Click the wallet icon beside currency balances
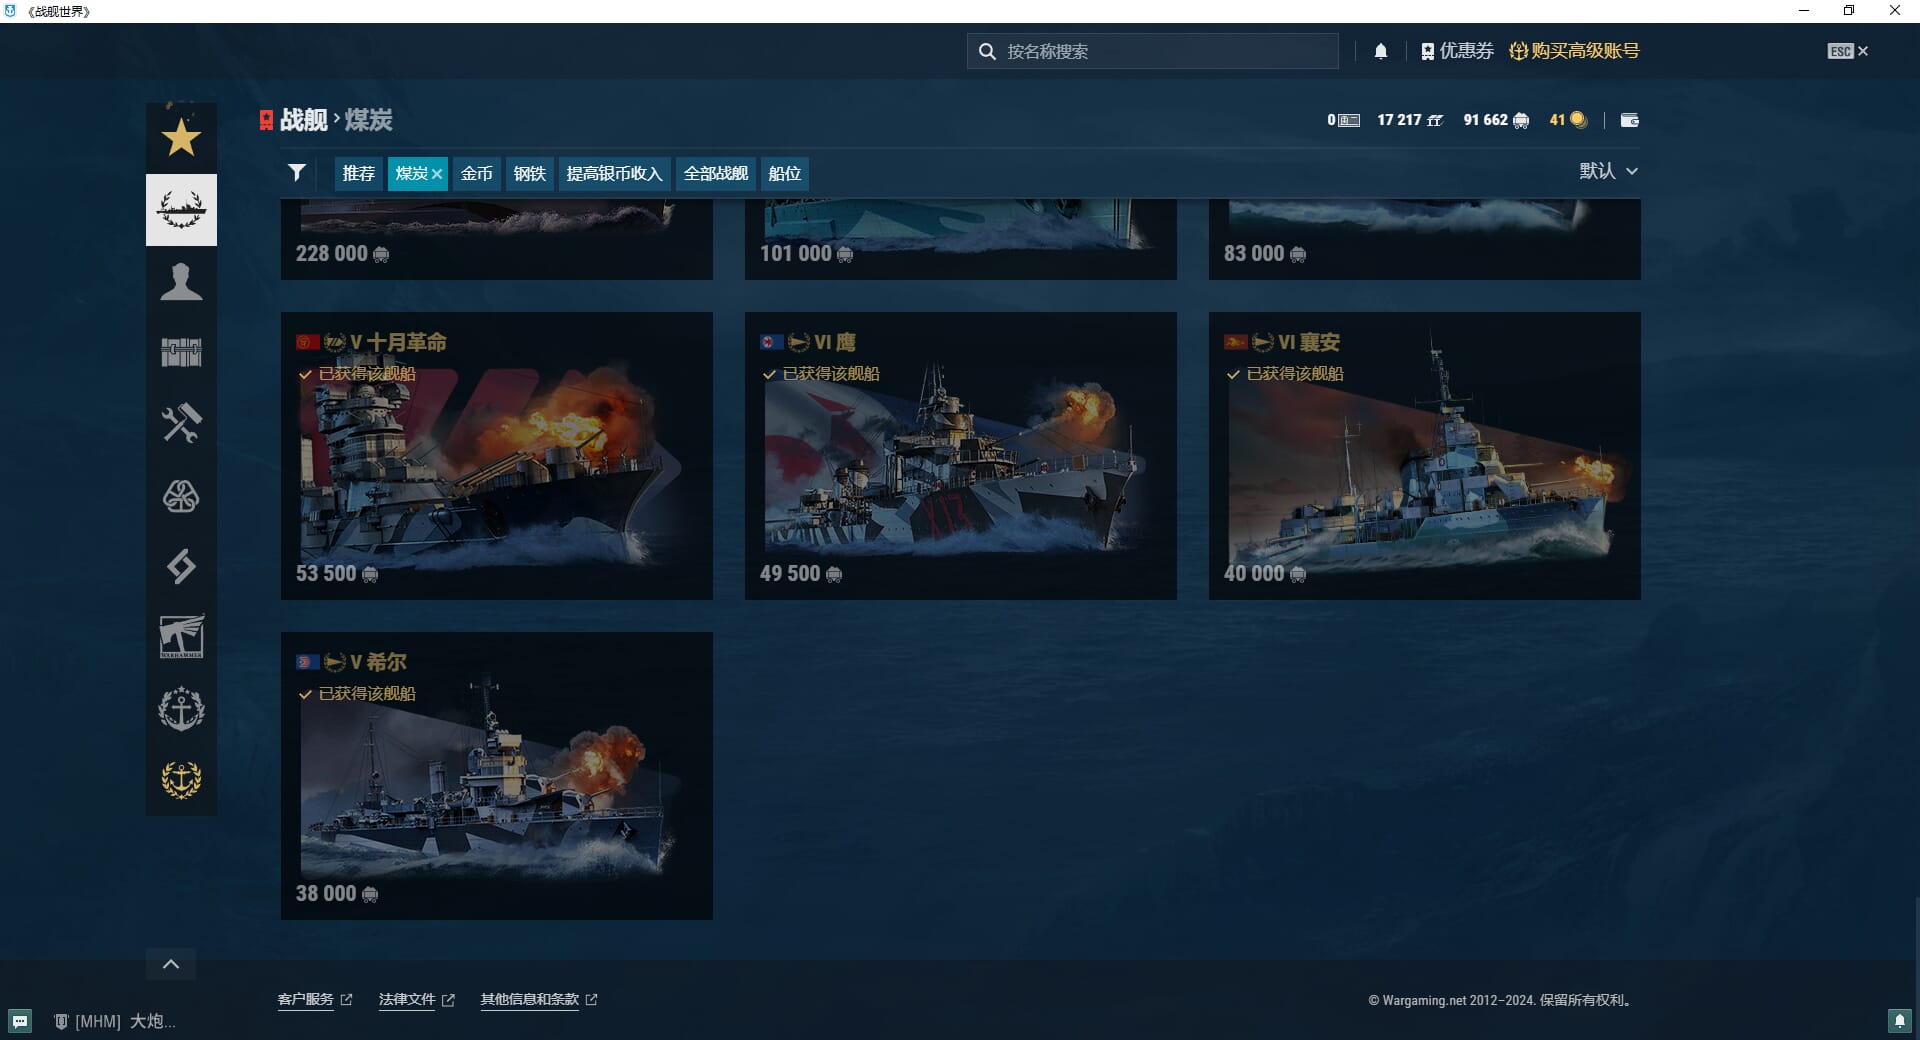The height and width of the screenshot is (1040, 1920). 1629,120
